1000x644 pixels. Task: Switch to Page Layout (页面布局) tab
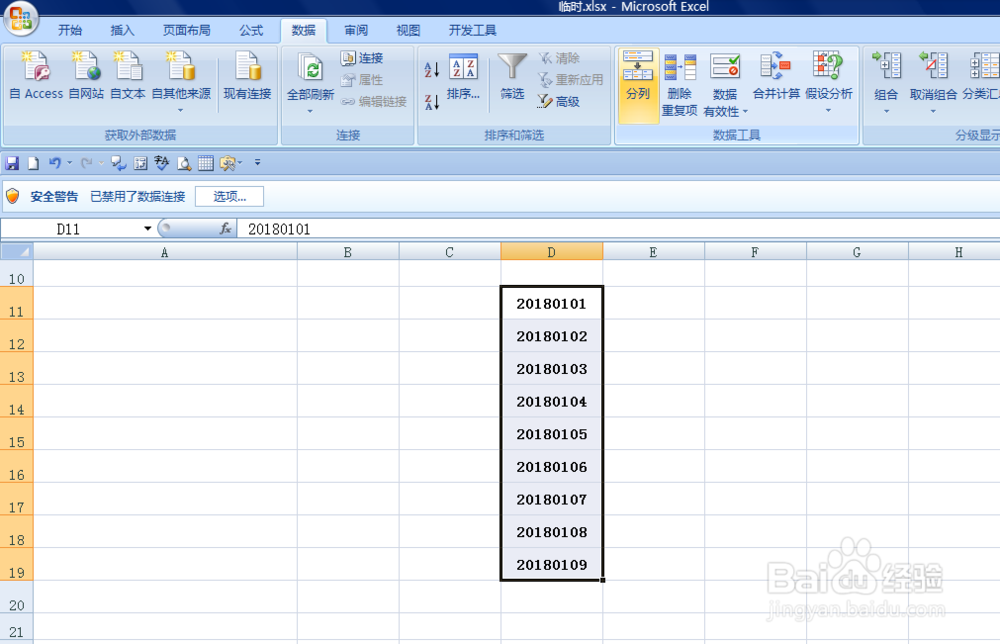[x=186, y=30]
